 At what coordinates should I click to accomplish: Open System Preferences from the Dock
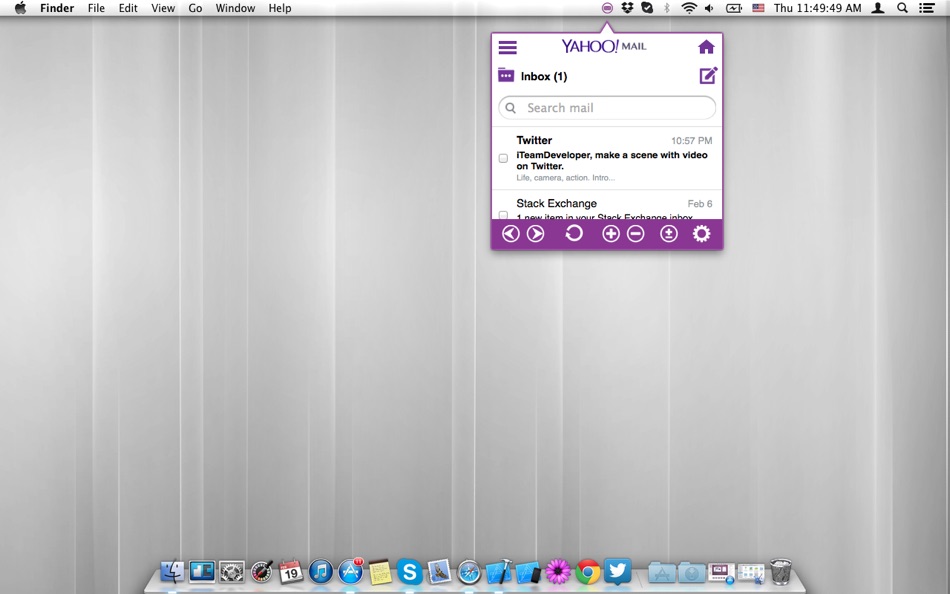[231, 572]
